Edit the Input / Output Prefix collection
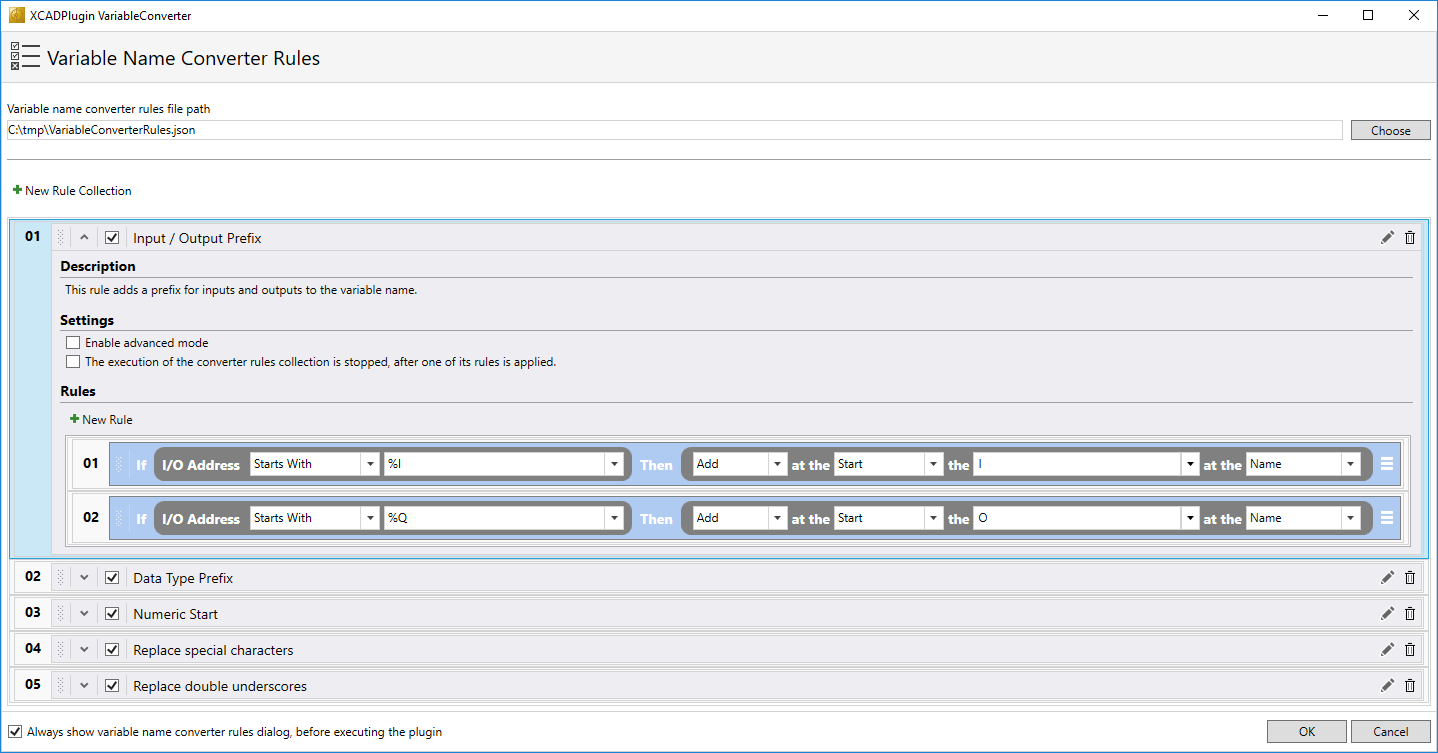The height and width of the screenshot is (753, 1438). 1387,237
